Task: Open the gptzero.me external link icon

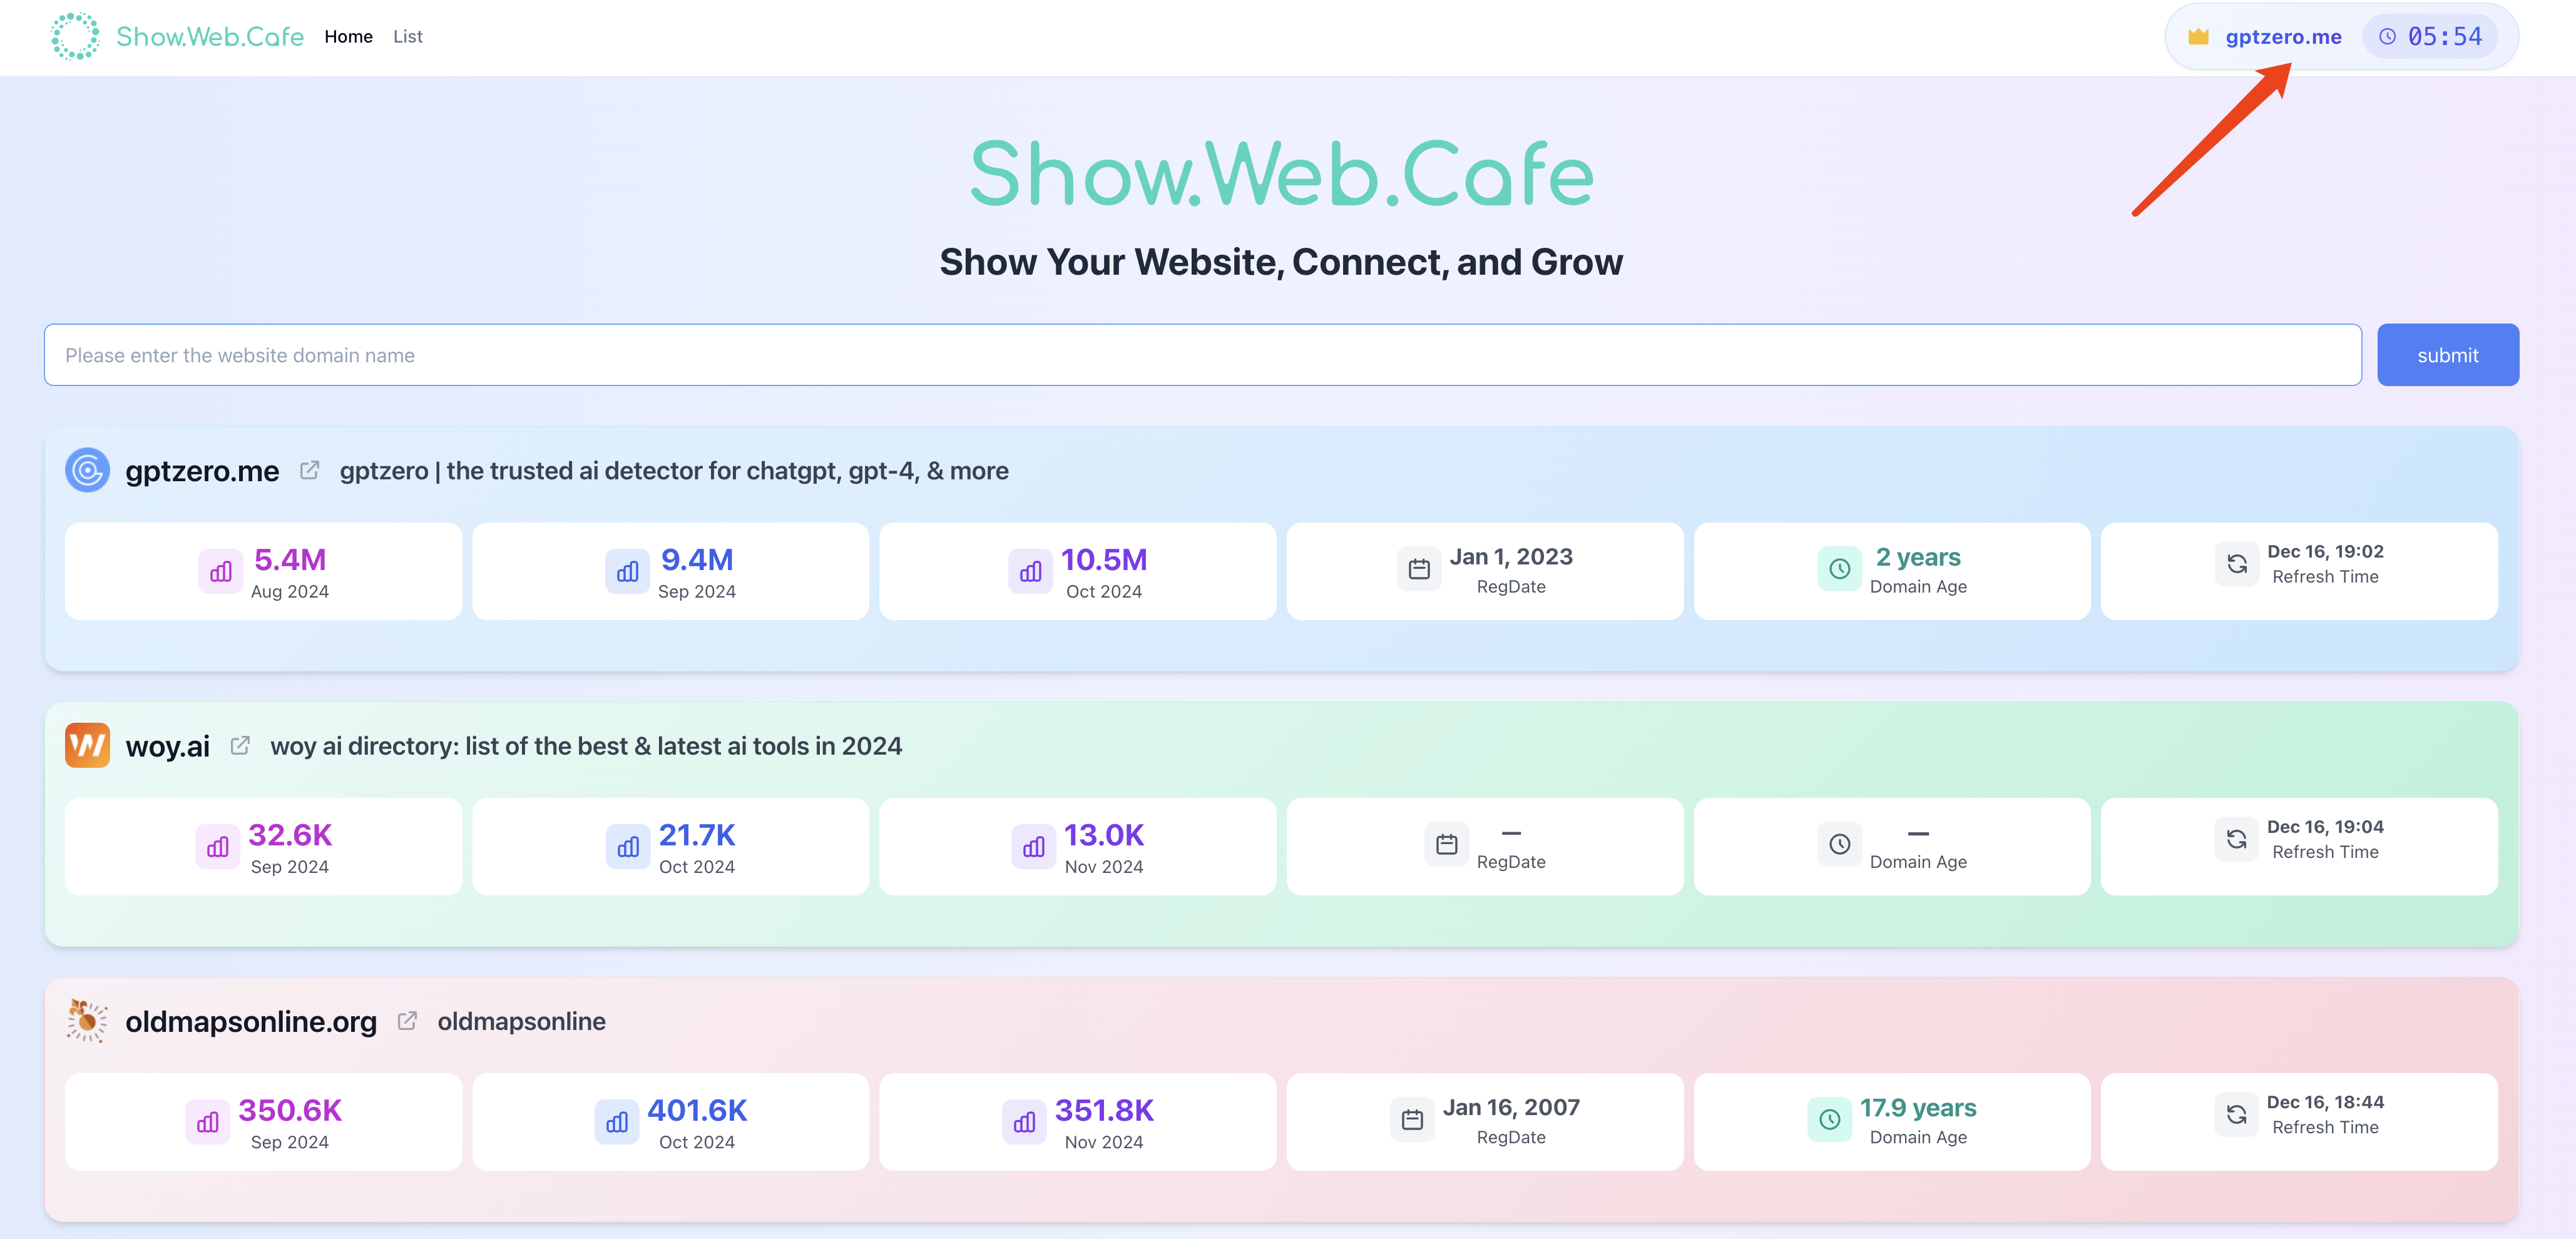Action: pos(310,470)
